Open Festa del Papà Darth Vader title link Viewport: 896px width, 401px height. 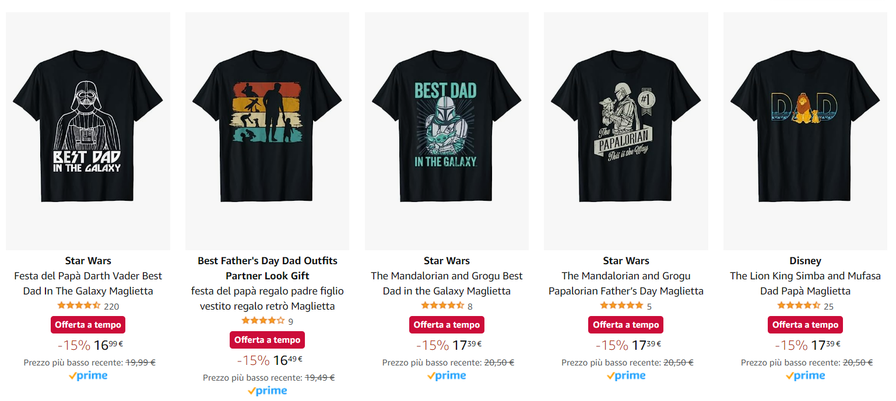88,283
